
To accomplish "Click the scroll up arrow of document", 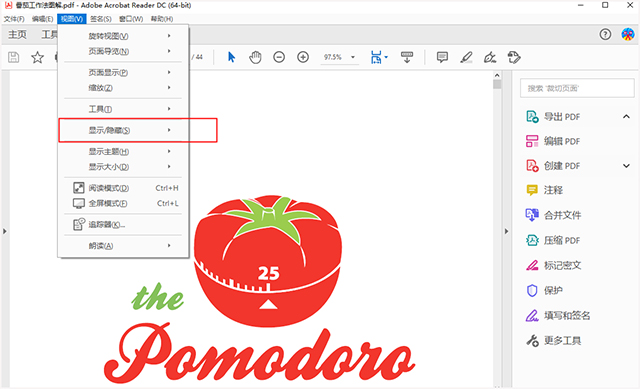I will point(497,75).
